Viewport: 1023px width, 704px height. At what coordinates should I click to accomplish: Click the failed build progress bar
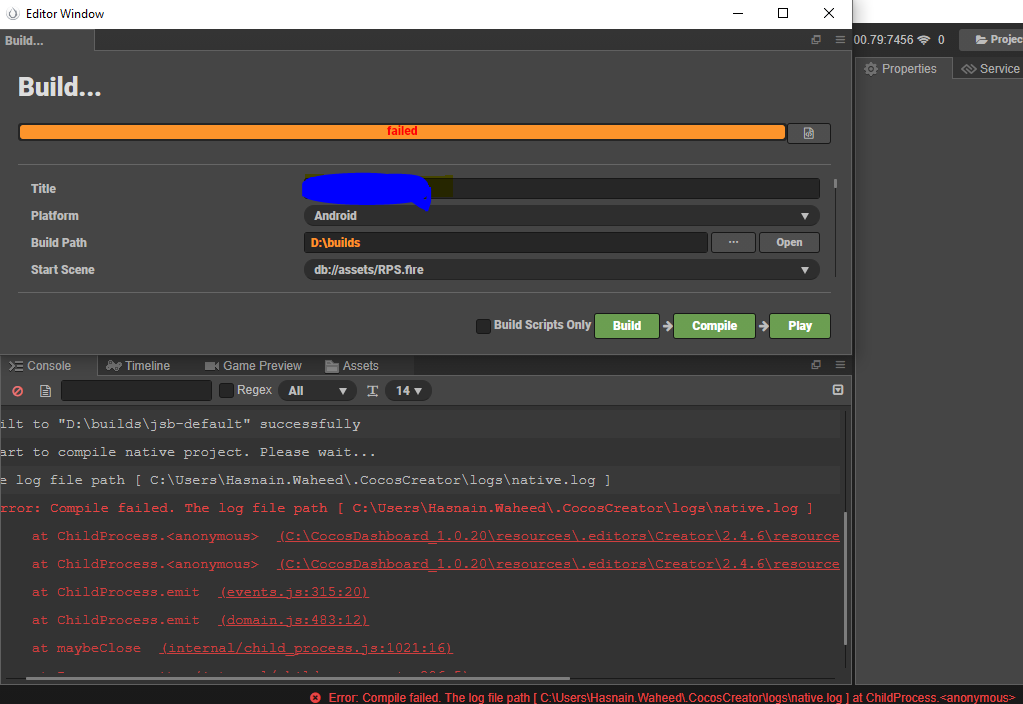click(x=402, y=132)
